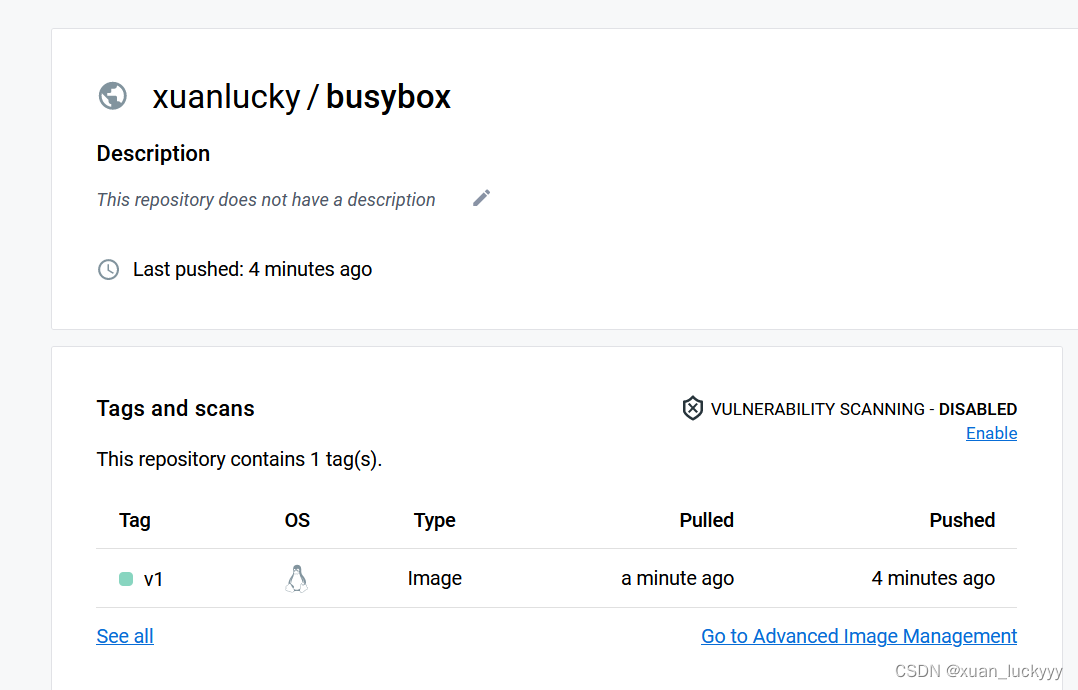Open the v1 tag
The image size is (1078, 690).
click(153, 579)
